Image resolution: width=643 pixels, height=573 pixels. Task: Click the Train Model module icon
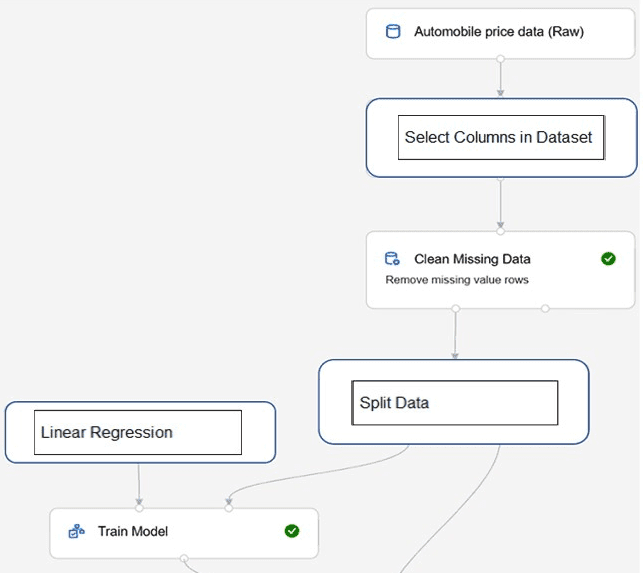pyautogui.click(x=77, y=531)
